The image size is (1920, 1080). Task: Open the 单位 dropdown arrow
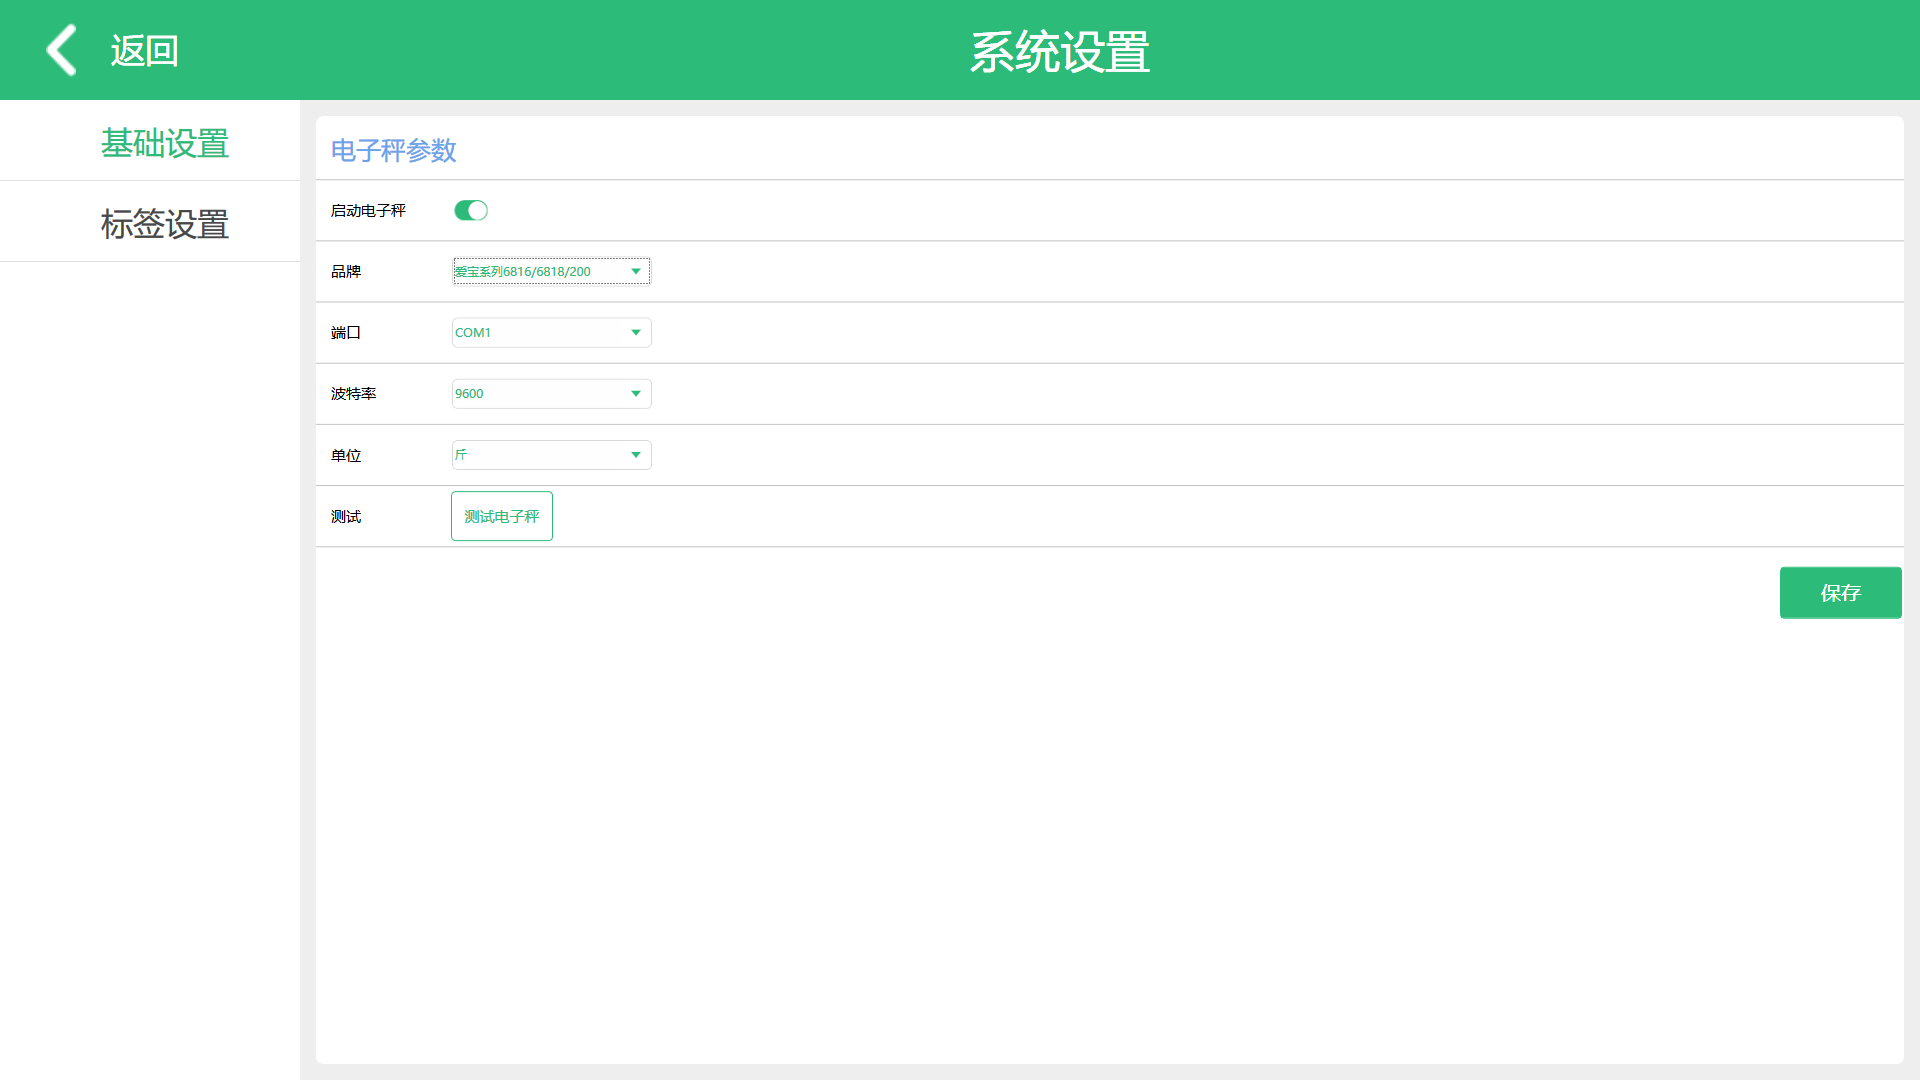coord(636,455)
